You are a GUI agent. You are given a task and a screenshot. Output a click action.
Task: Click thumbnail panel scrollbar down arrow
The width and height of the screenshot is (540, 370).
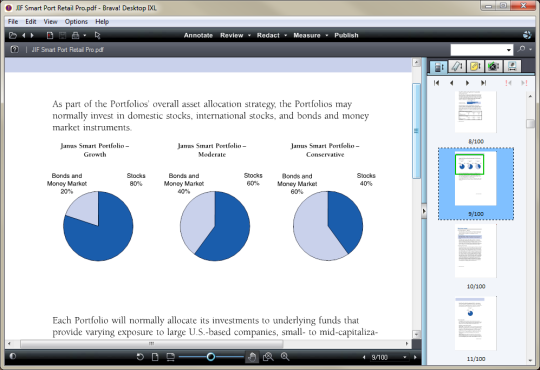pos(530,360)
